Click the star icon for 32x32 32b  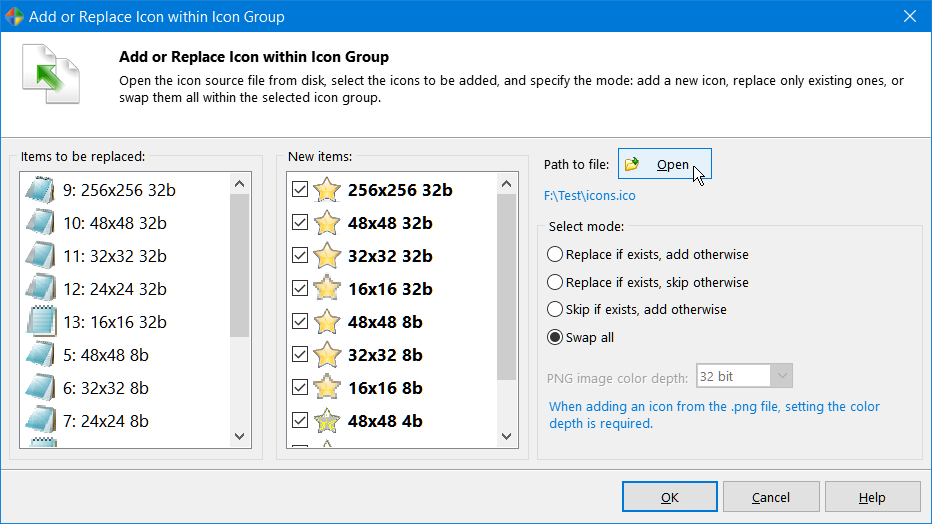[327, 256]
